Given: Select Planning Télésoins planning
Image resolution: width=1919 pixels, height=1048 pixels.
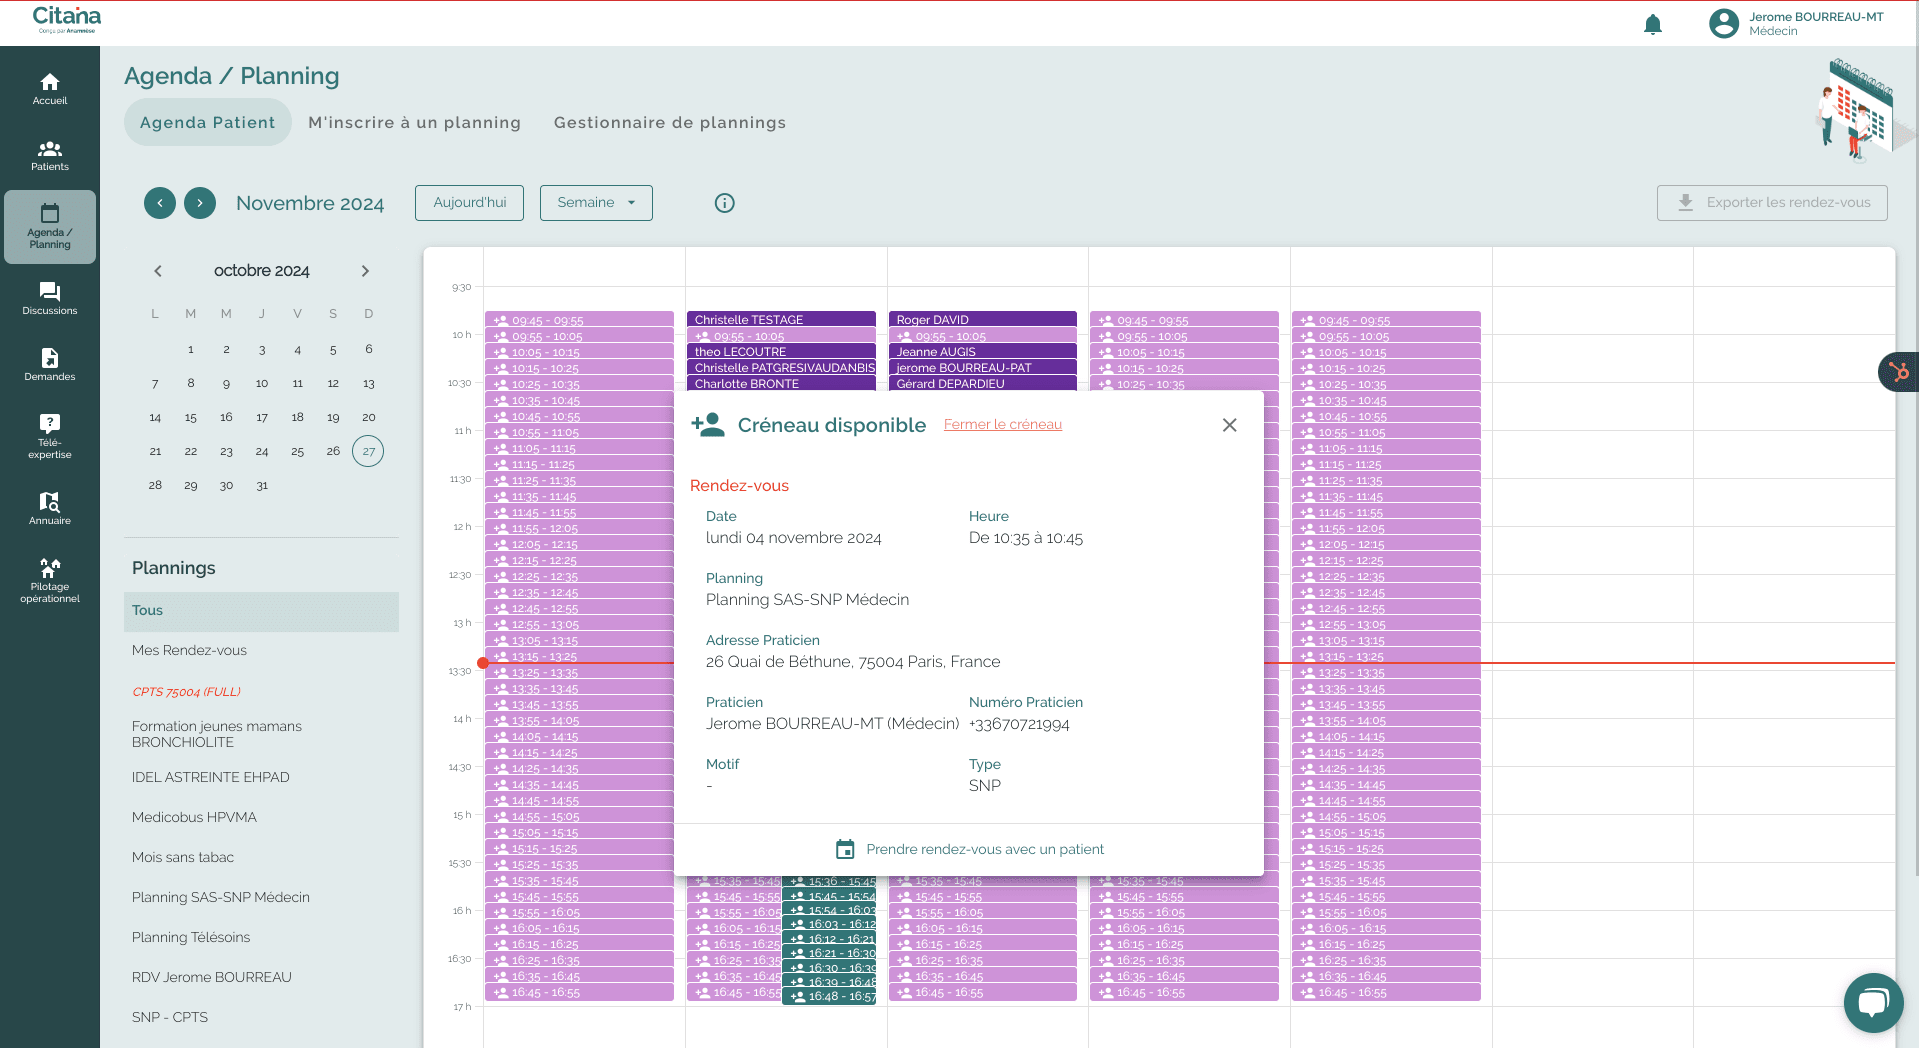Looking at the screenshot, I should (x=261, y=937).
